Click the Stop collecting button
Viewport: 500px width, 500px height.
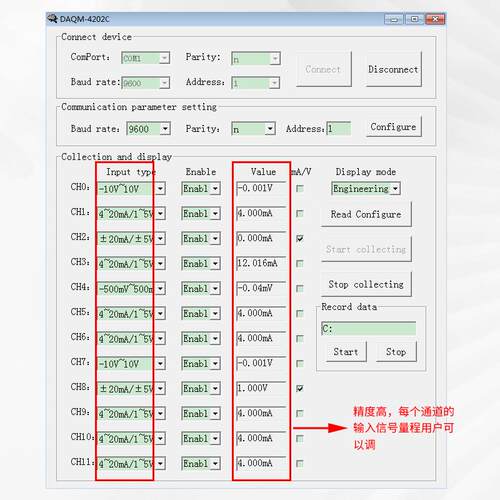(x=366, y=284)
